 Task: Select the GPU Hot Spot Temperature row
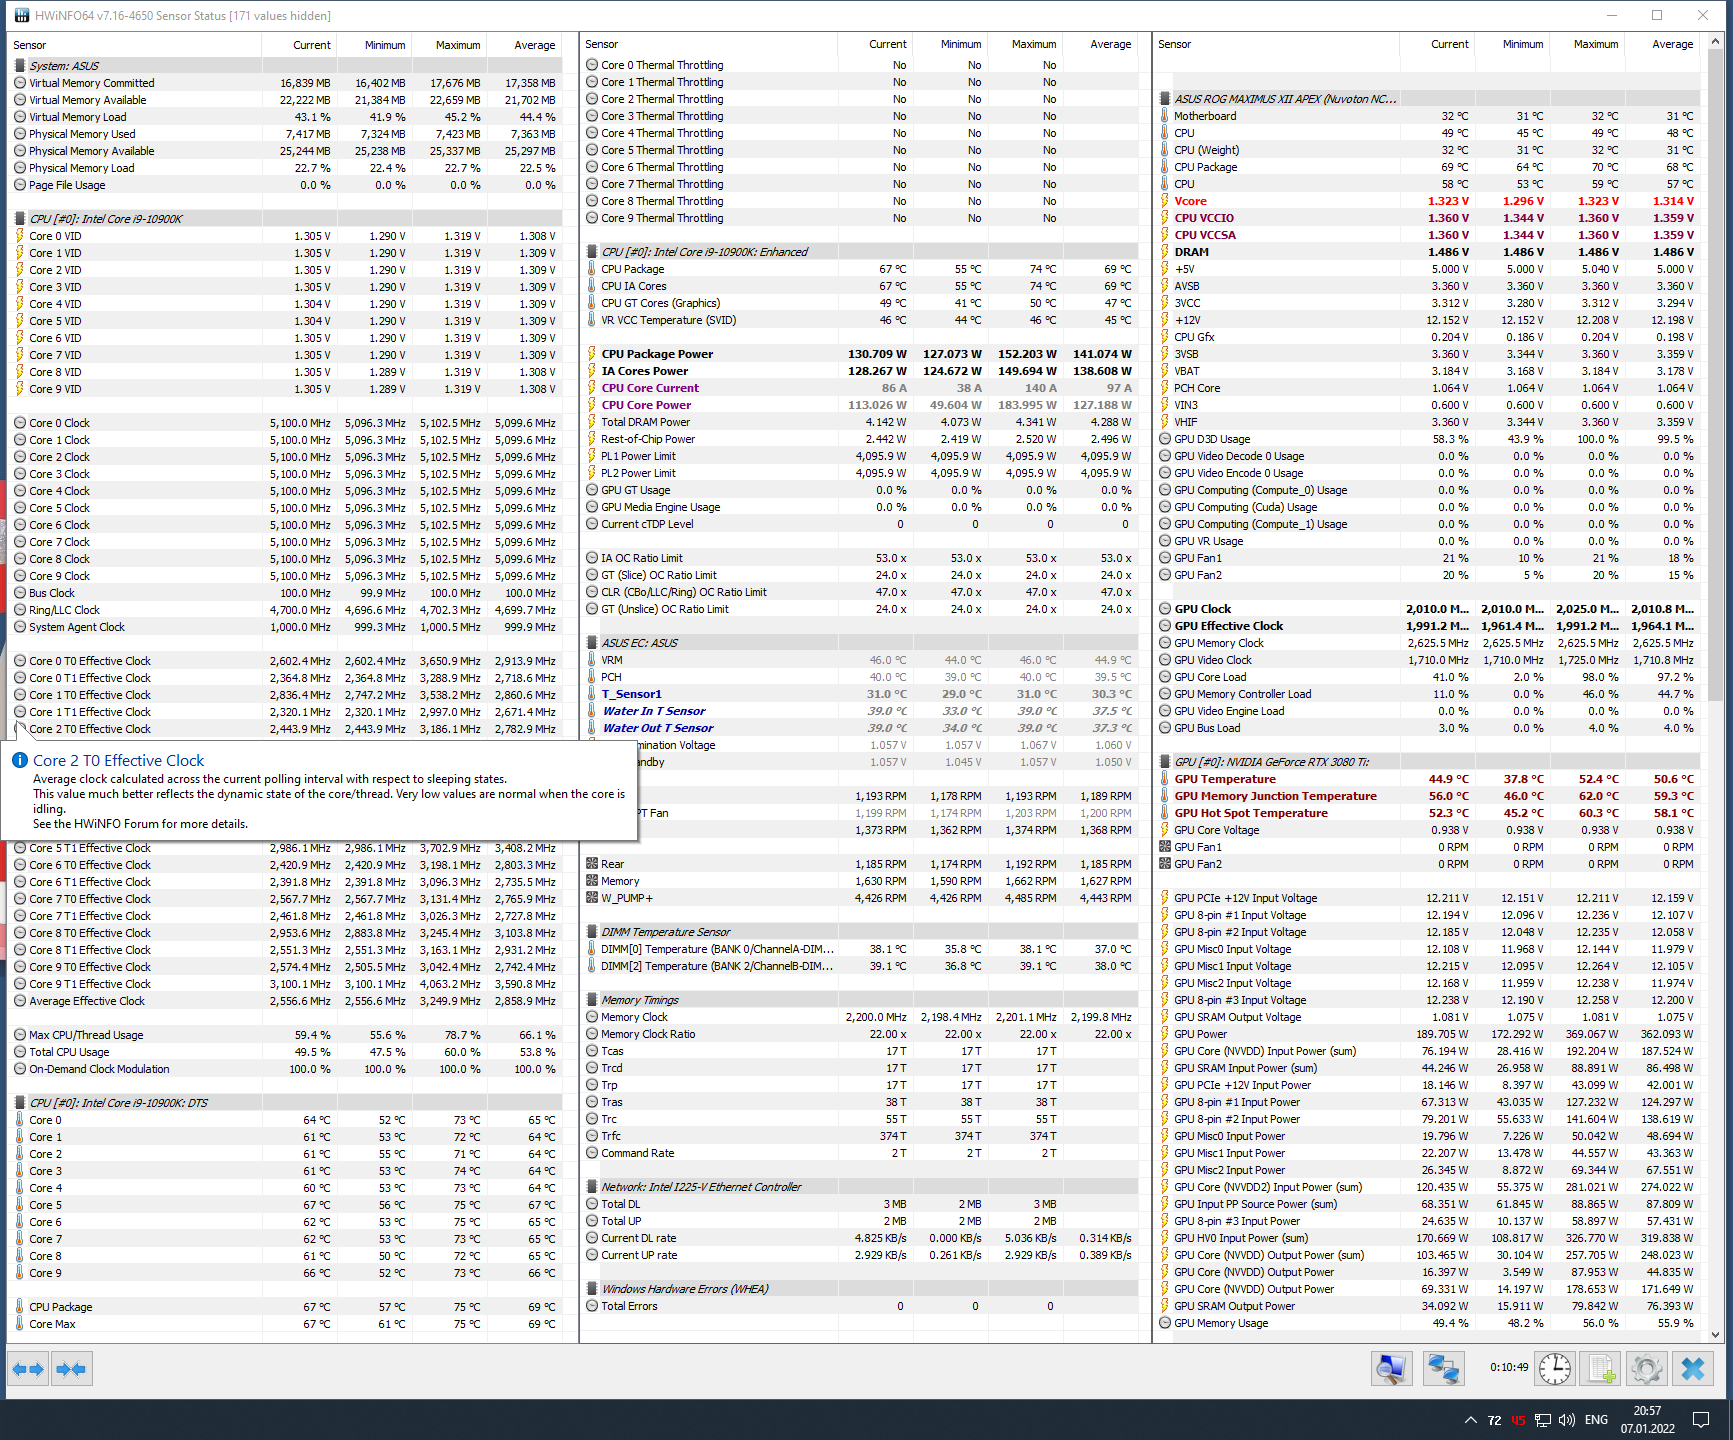[1430, 813]
